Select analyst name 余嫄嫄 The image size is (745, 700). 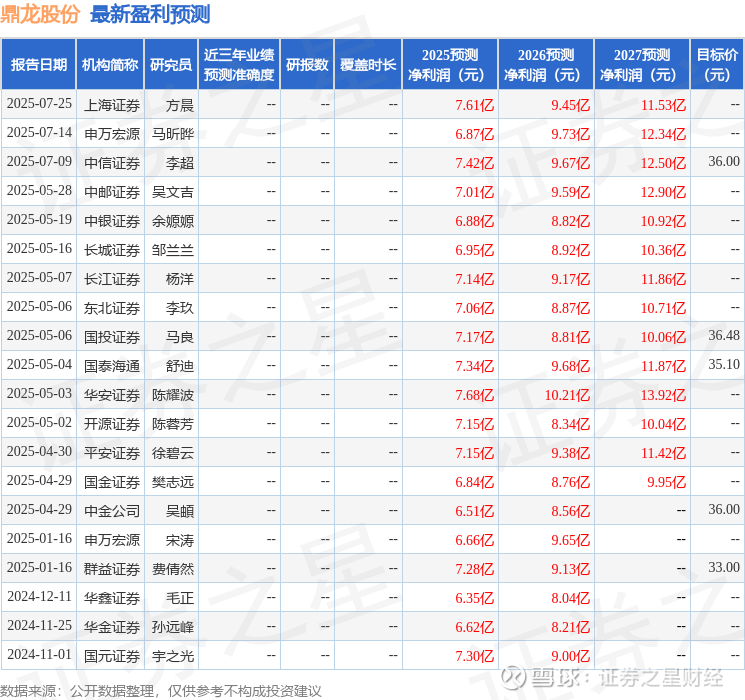click(173, 221)
